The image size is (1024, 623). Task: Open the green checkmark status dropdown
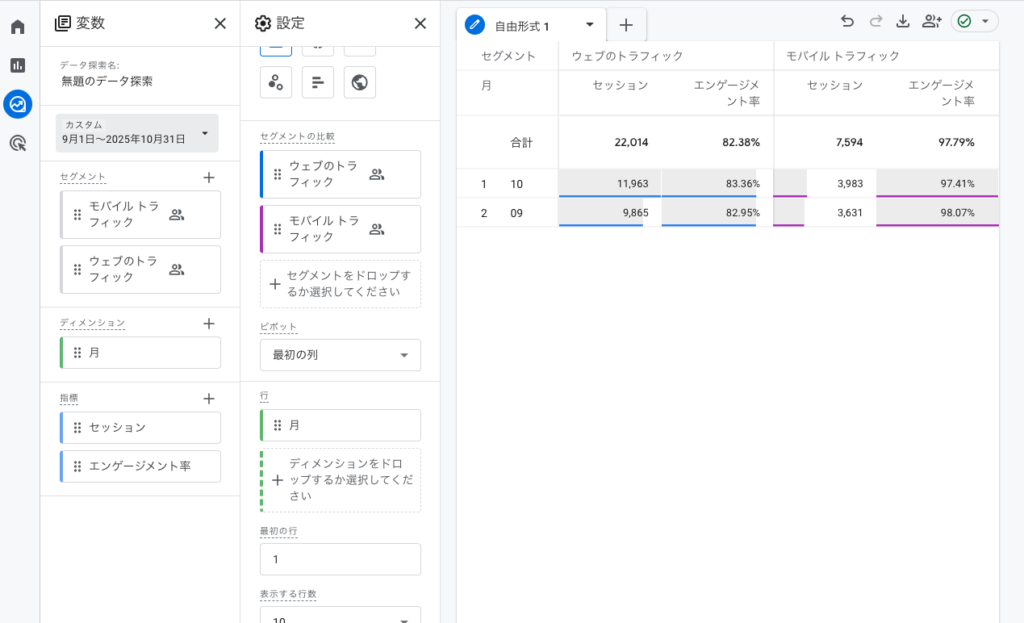[x=974, y=22]
